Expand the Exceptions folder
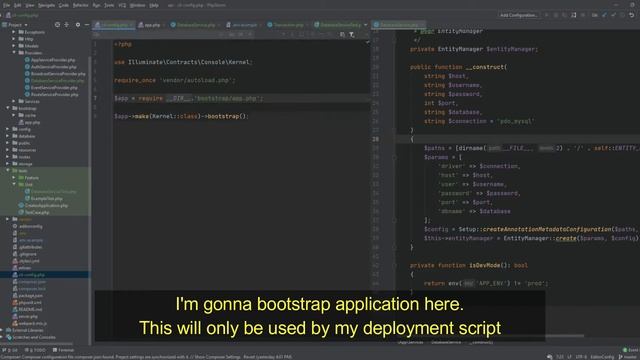The height and width of the screenshot is (360, 640). click(14, 32)
